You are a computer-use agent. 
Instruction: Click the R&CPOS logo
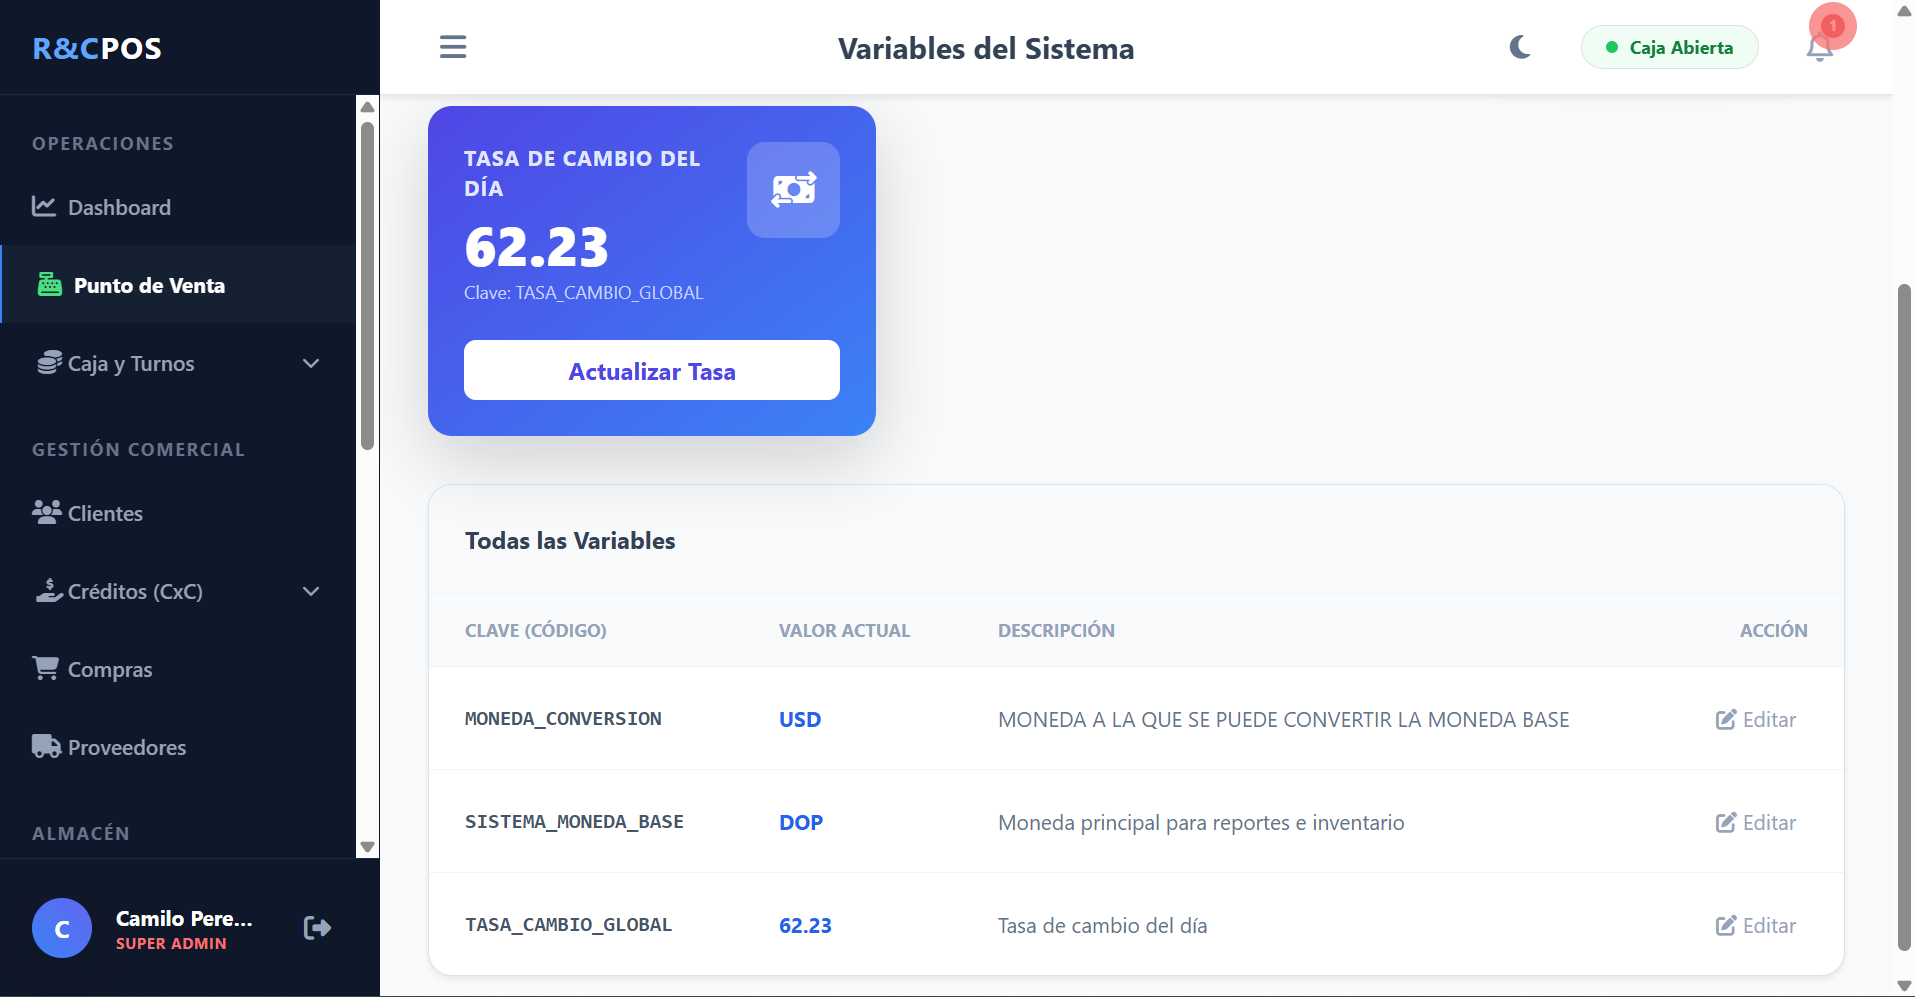pyautogui.click(x=97, y=48)
